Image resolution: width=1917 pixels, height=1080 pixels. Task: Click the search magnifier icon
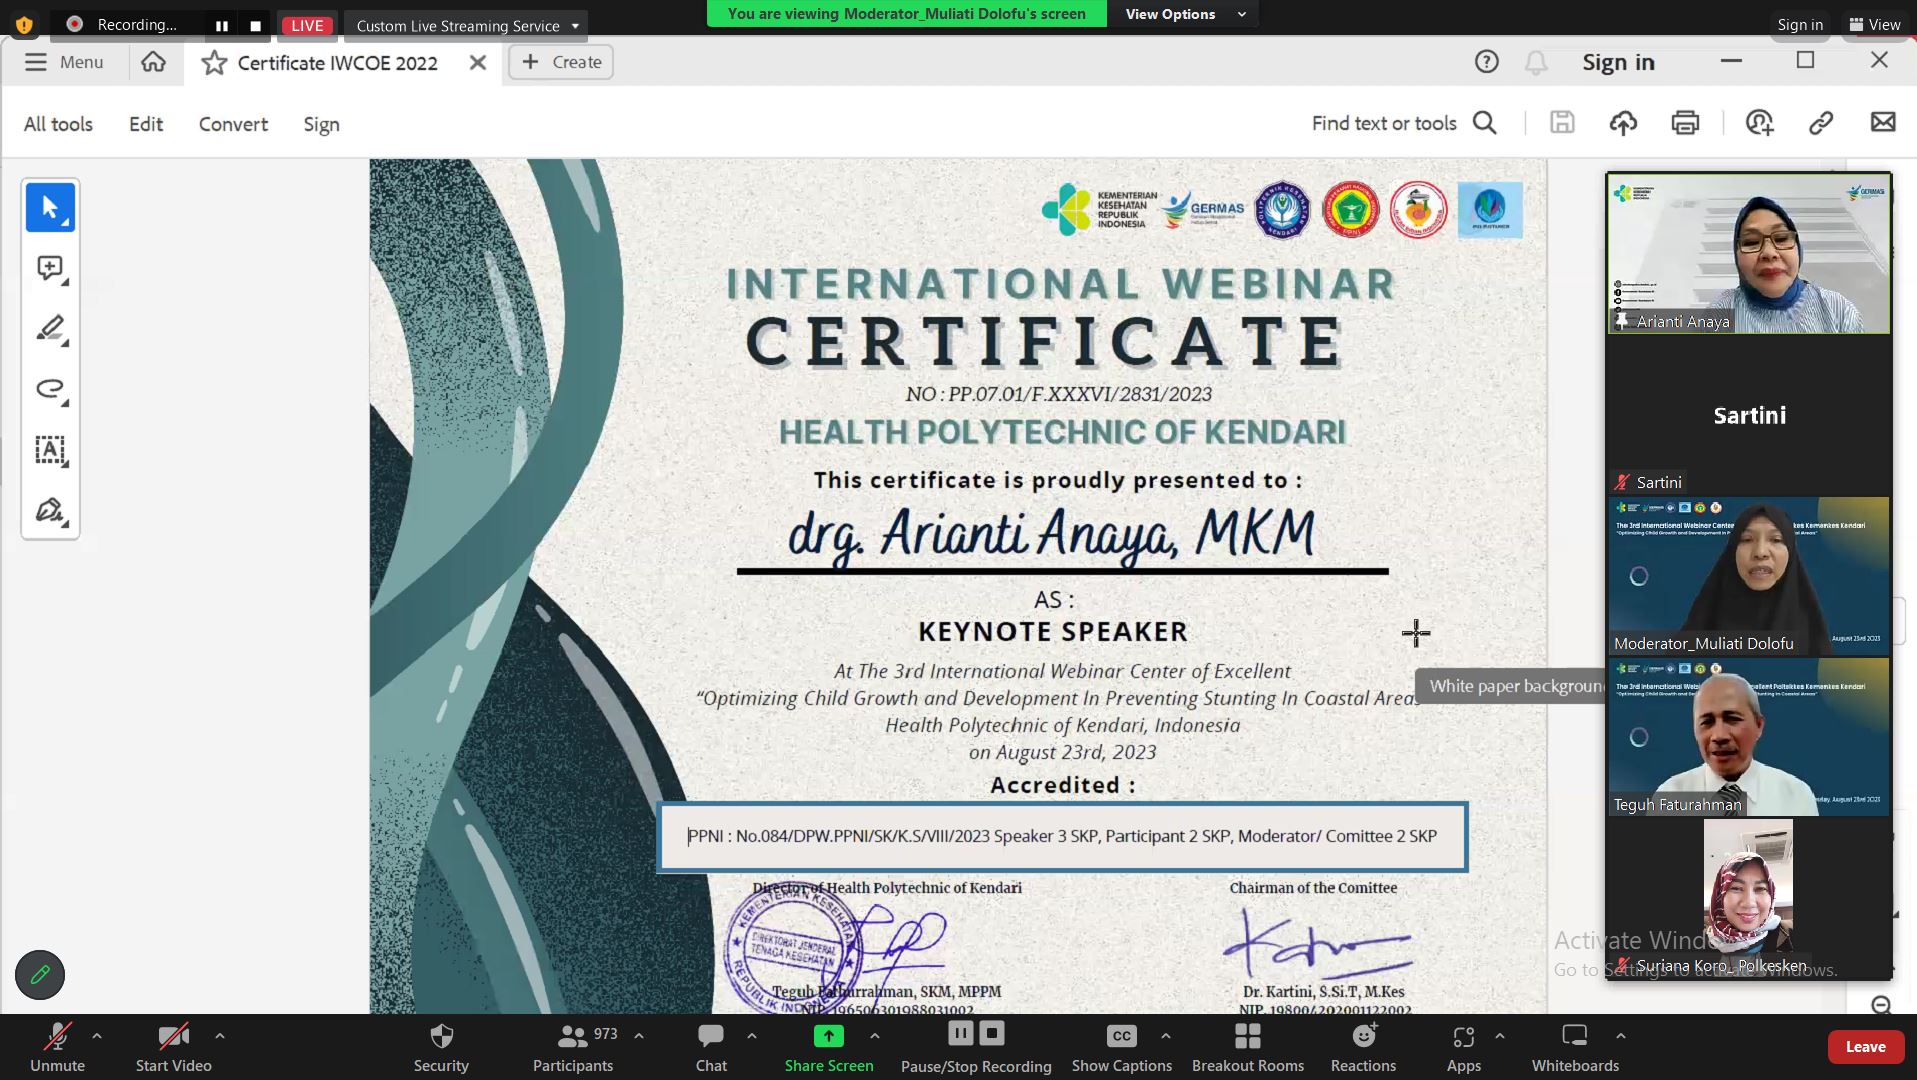(1485, 123)
